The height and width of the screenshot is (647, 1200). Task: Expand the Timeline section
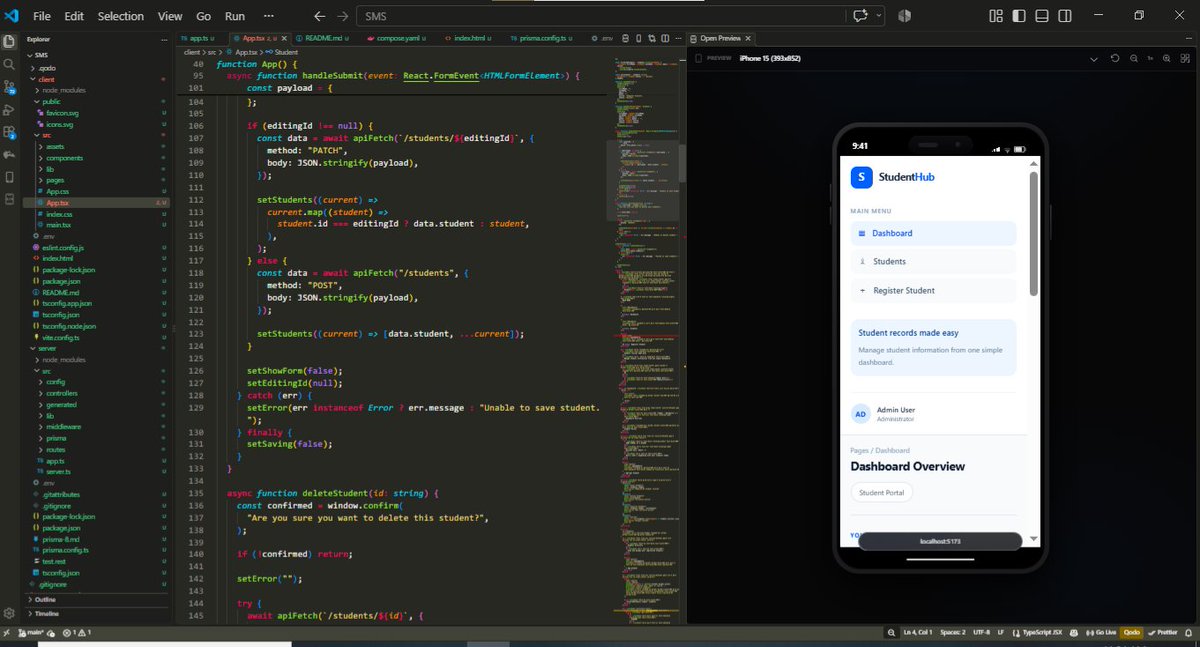tap(47, 613)
